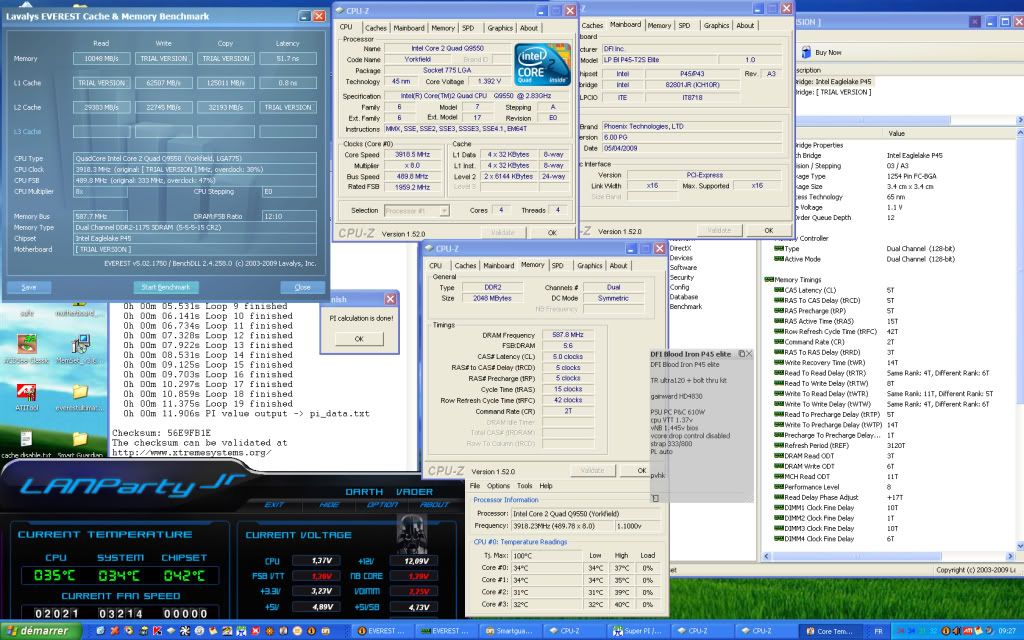This screenshot has height=640, width=1024.
Task: Click the FR language indicator in the tray
Action: click(x=878, y=632)
